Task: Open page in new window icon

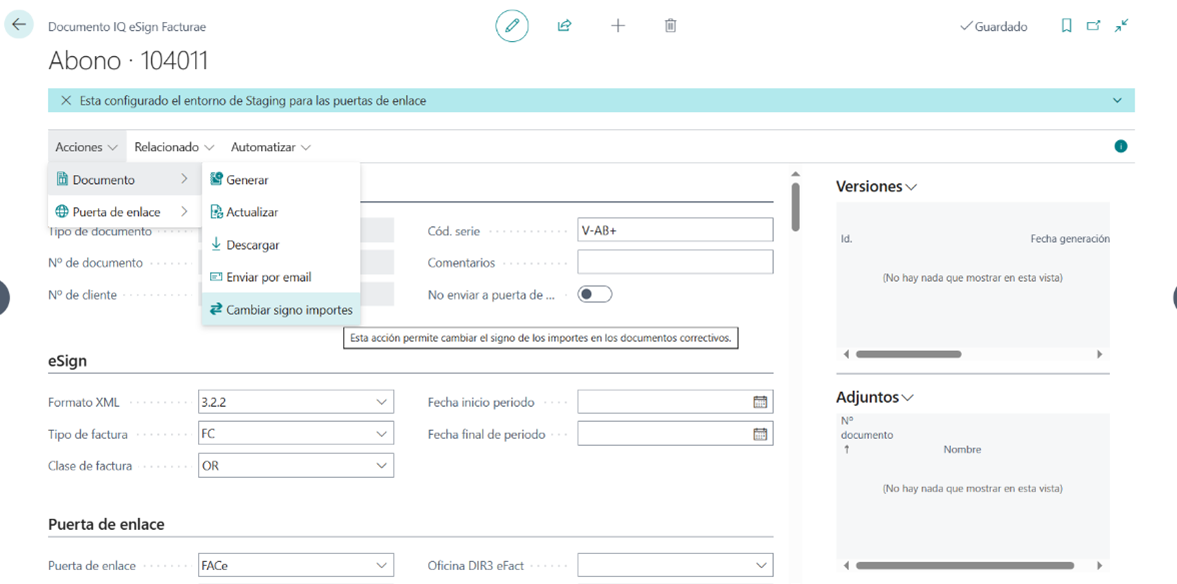Action: pos(1093,26)
